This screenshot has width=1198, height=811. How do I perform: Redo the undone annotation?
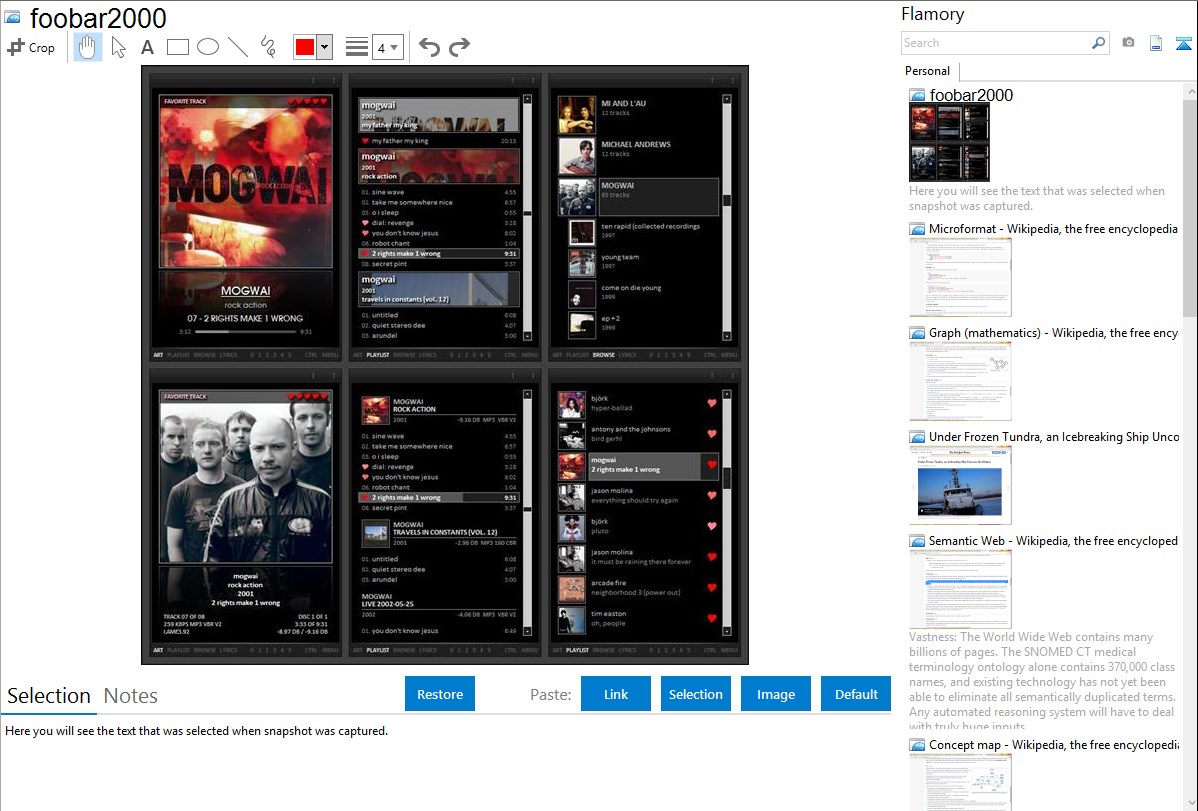click(459, 47)
